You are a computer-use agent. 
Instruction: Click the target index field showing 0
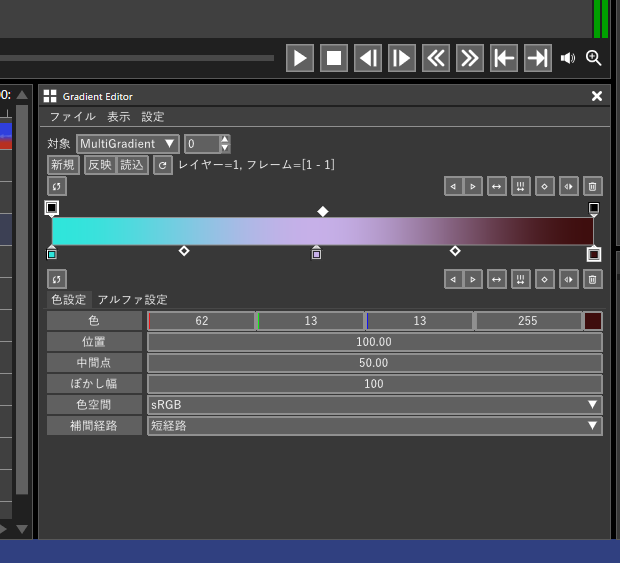click(x=202, y=144)
